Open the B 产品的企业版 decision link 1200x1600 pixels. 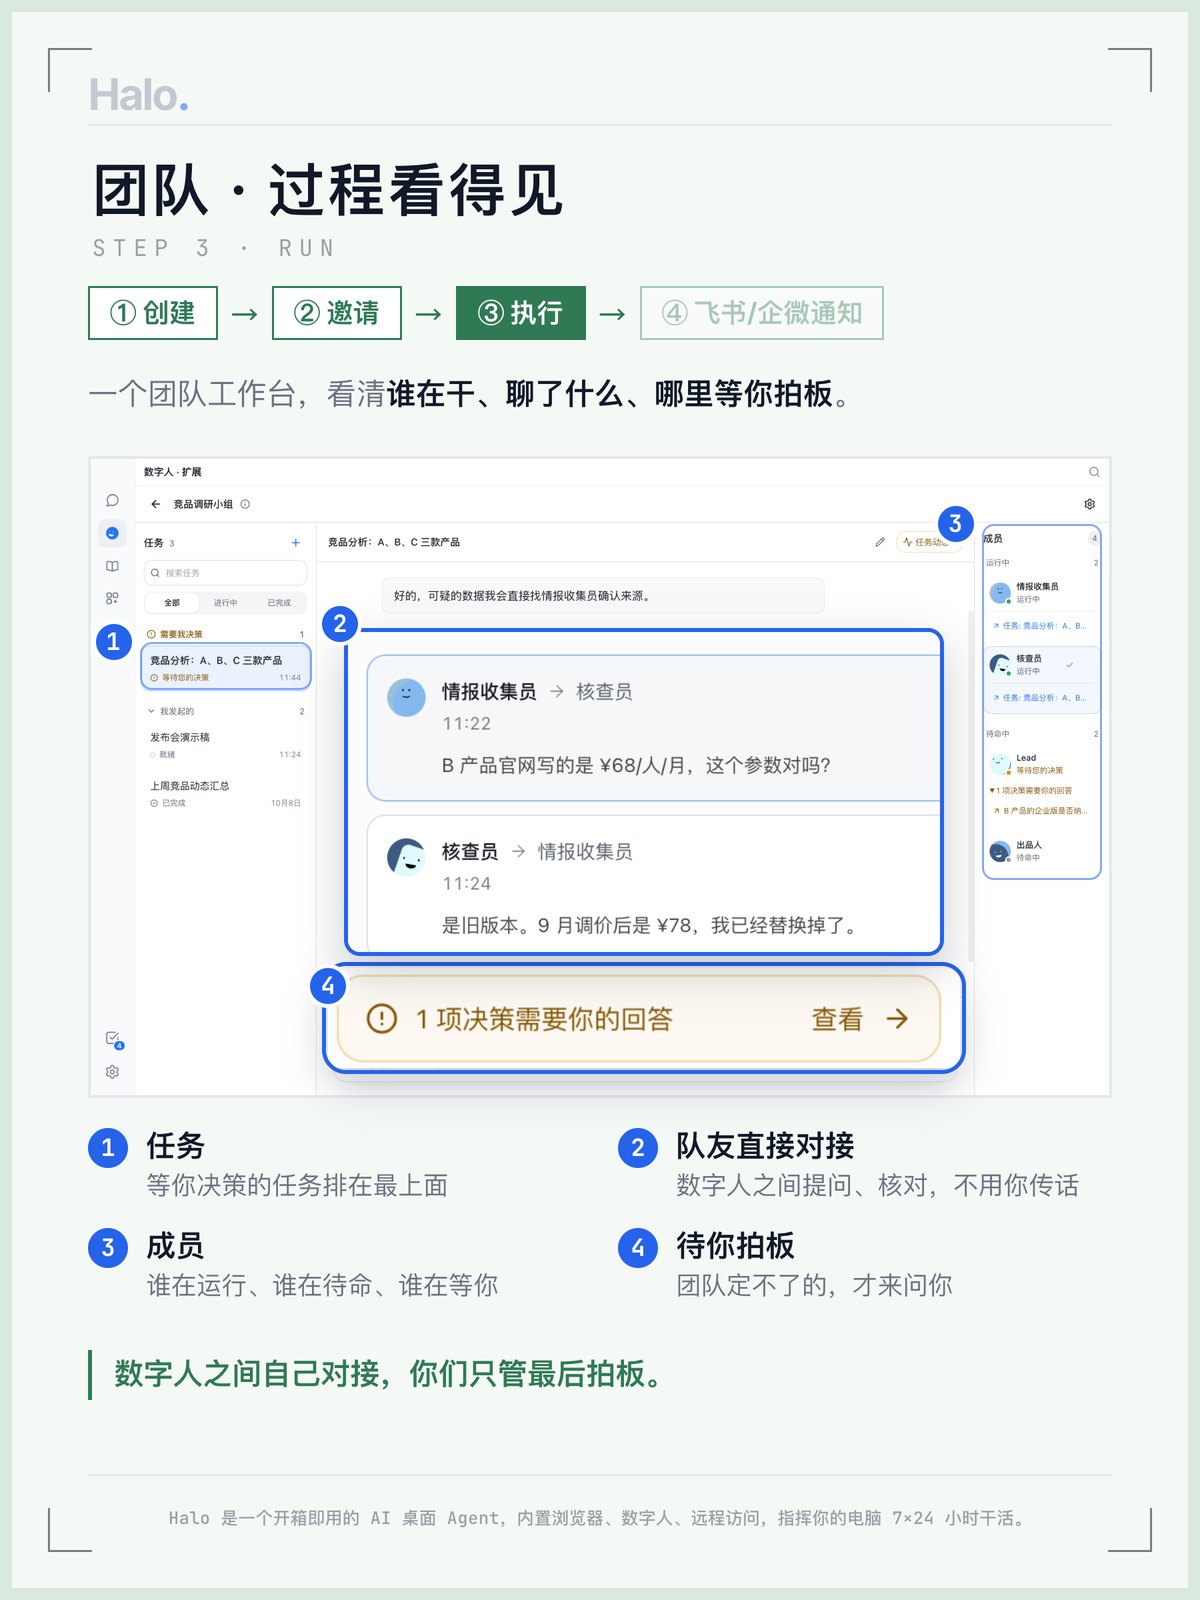pos(1040,811)
